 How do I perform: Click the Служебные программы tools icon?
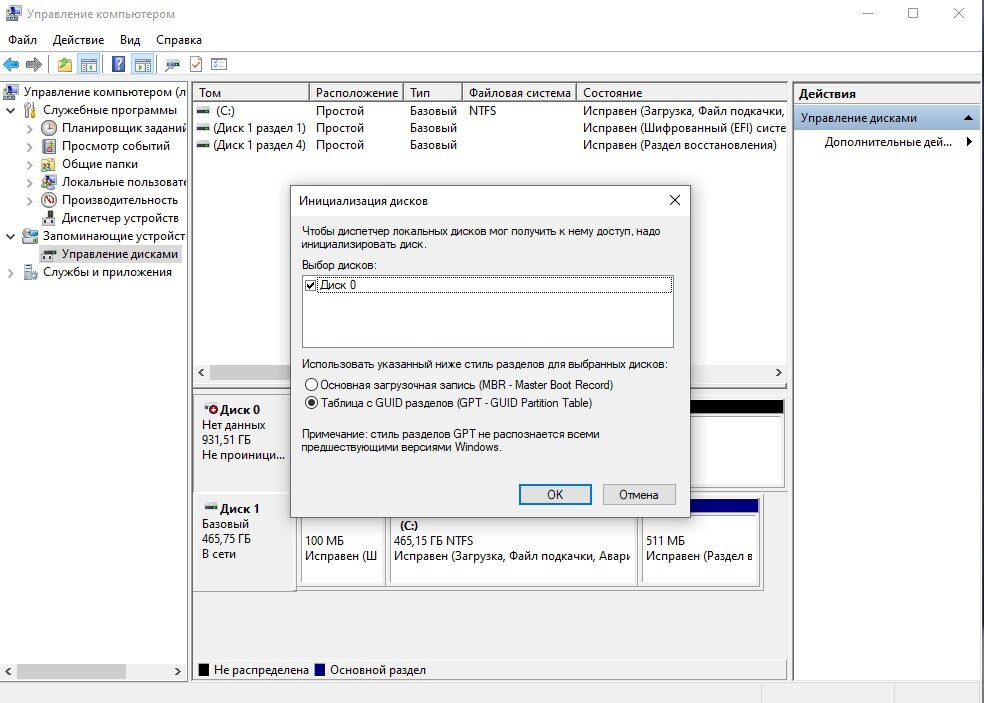coord(29,110)
